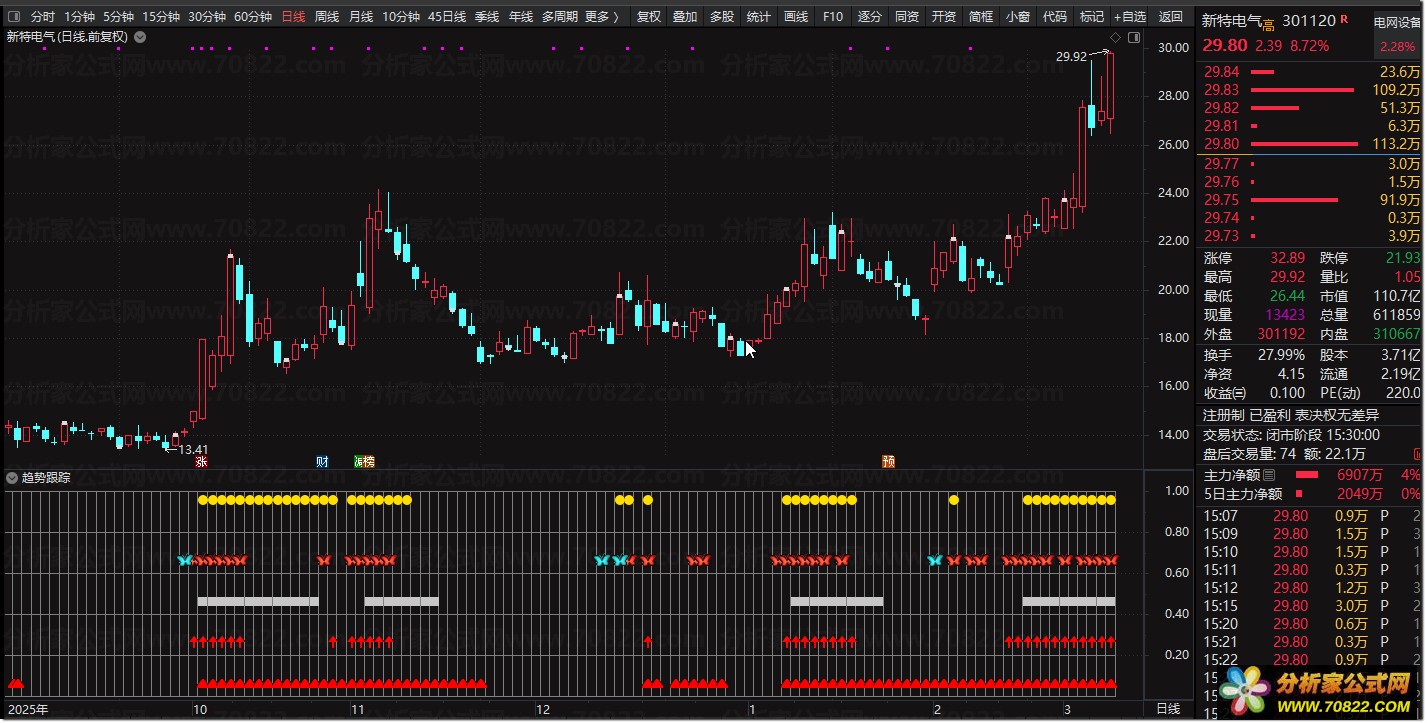Open the 多股 multi-stock view
This screenshot has height=723, width=1427.
[722, 17]
